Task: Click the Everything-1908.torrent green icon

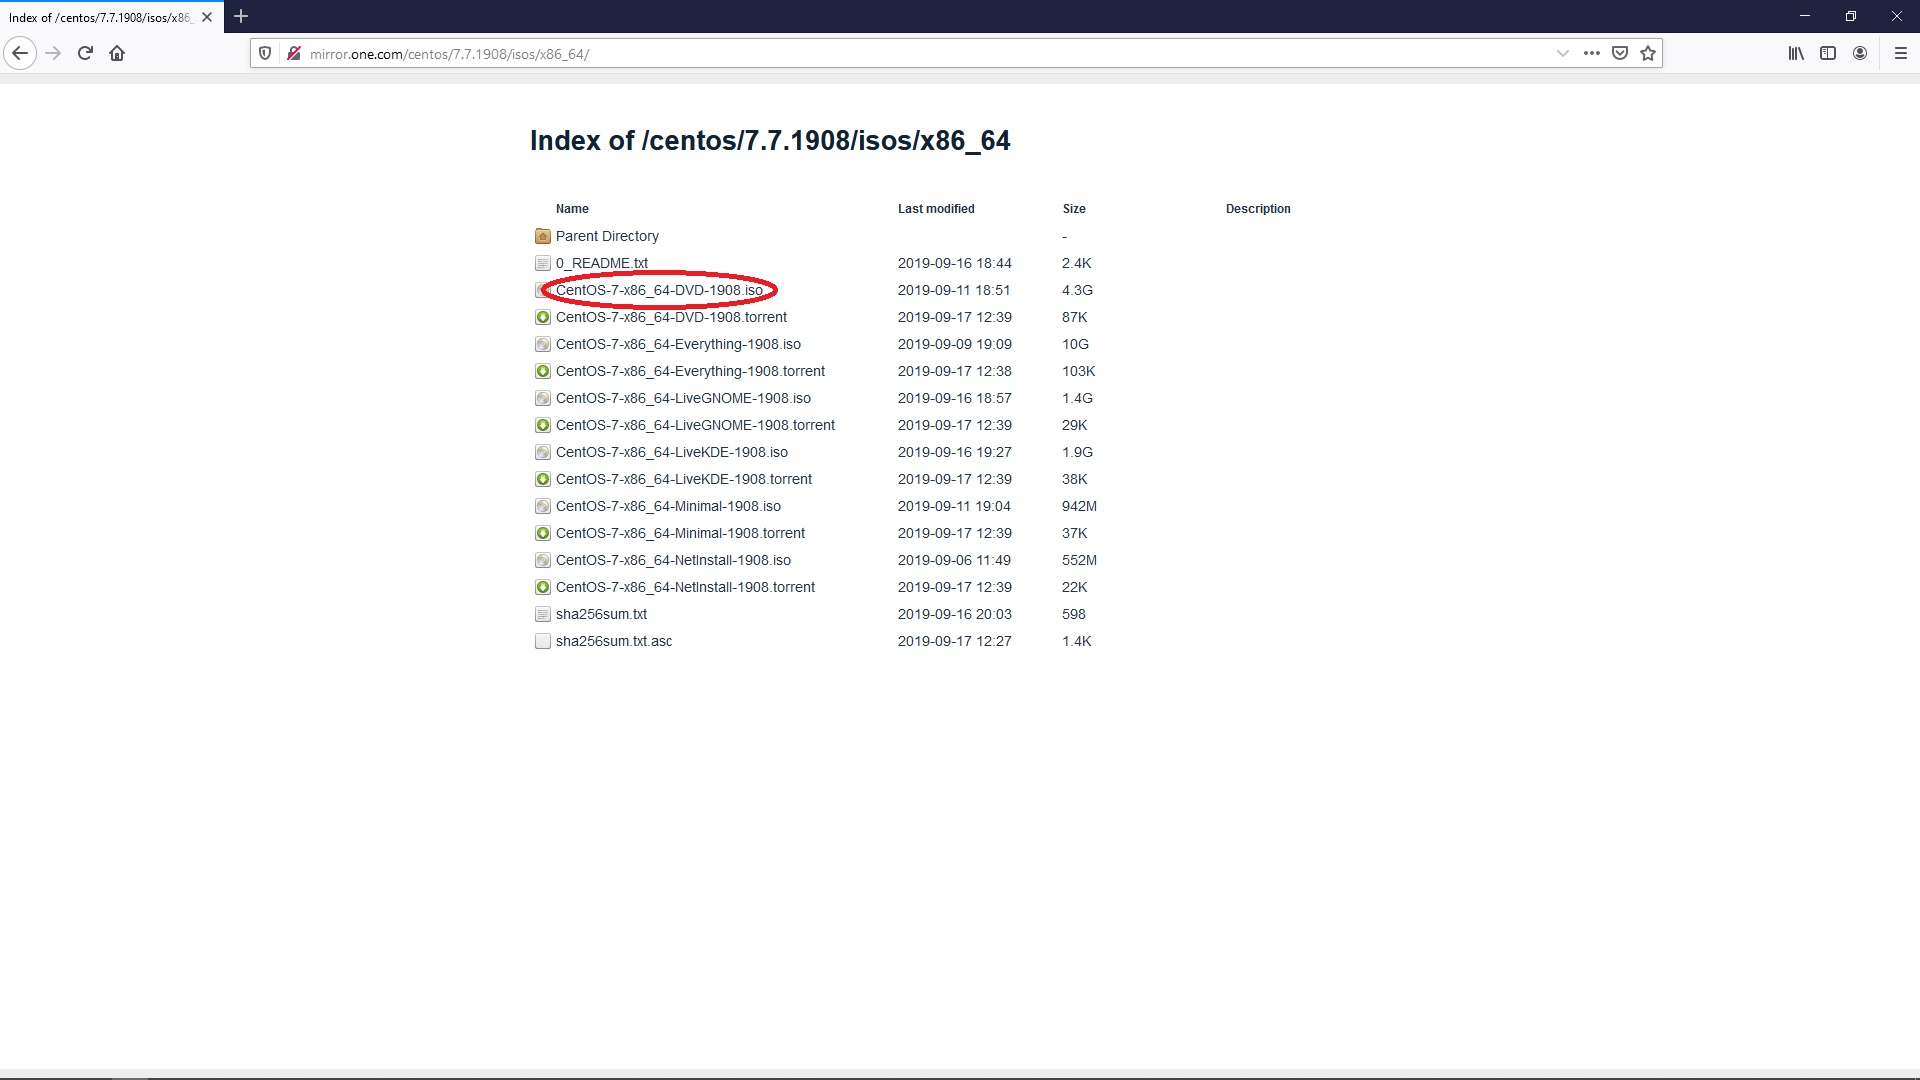Action: click(543, 371)
